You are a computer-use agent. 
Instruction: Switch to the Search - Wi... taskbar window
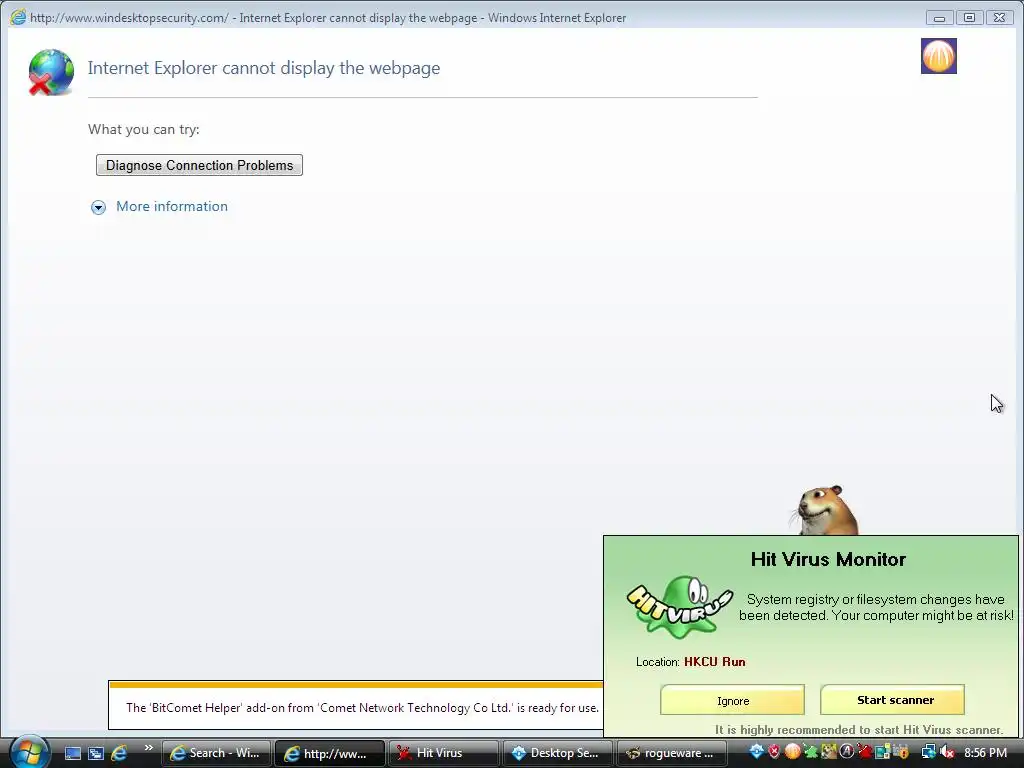point(216,753)
